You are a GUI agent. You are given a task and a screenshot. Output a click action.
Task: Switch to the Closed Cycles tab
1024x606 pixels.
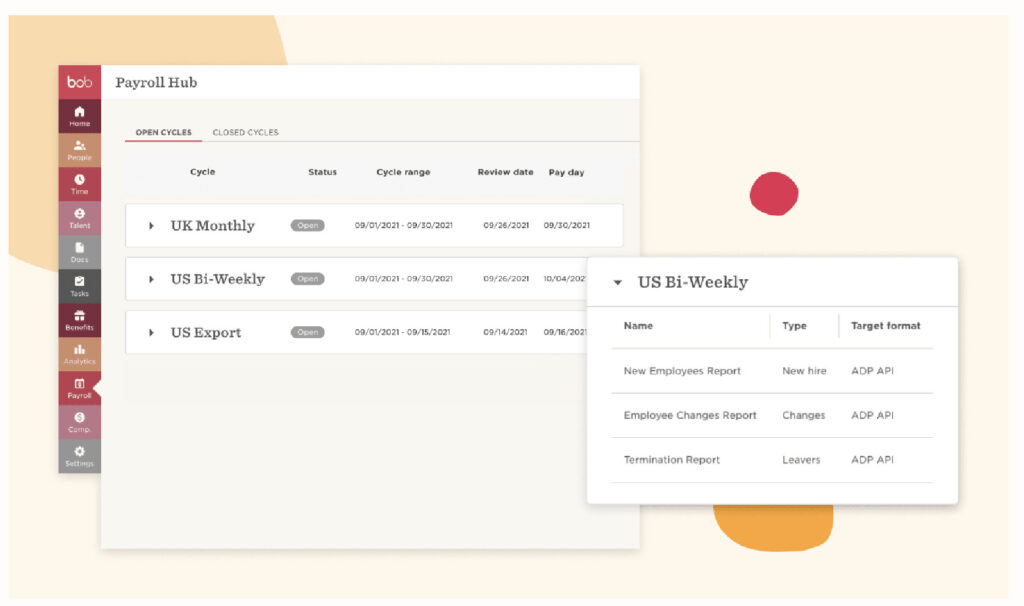click(x=245, y=132)
